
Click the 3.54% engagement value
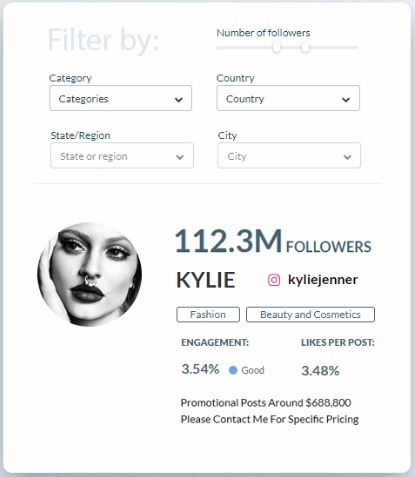click(x=200, y=369)
